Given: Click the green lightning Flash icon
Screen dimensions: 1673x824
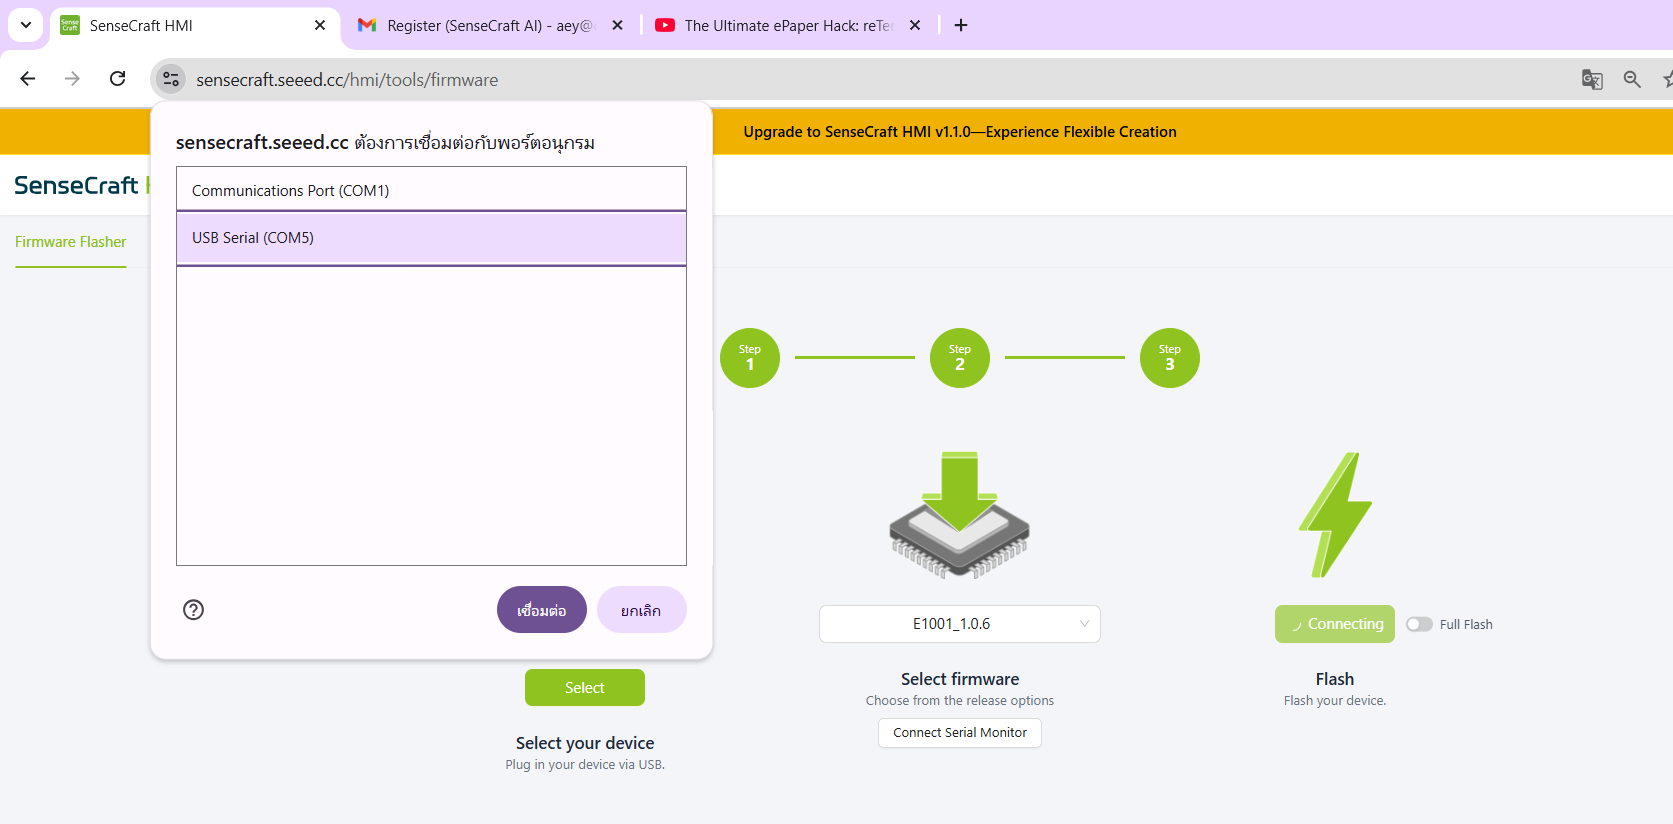Looking at the screenshot, I should 1335,515.
